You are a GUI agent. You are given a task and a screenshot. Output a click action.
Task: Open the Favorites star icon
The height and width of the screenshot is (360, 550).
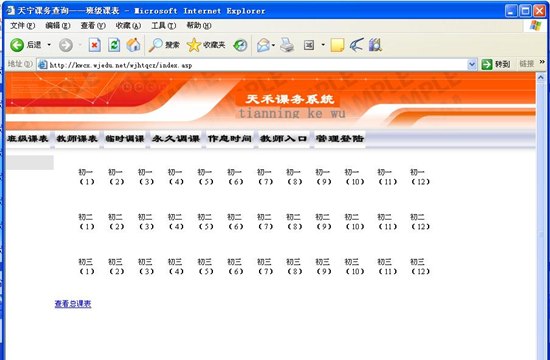[x=194, y=45]
